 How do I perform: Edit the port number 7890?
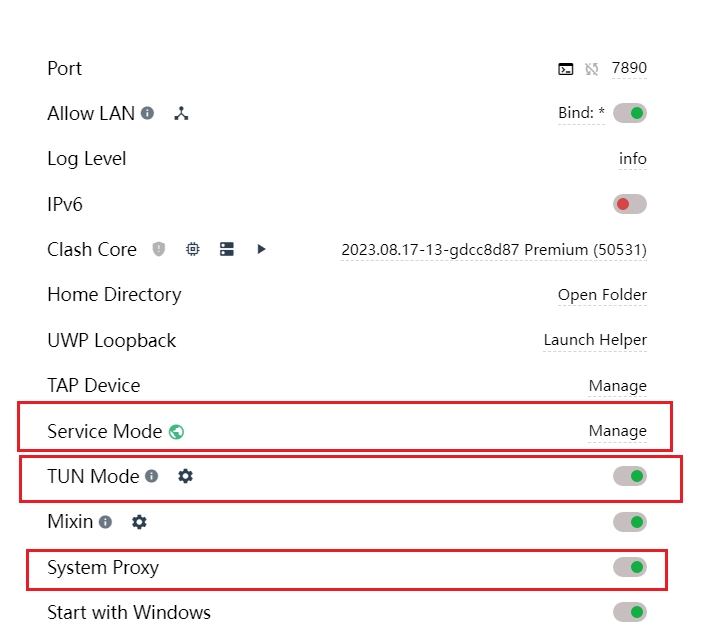[629, 68]
